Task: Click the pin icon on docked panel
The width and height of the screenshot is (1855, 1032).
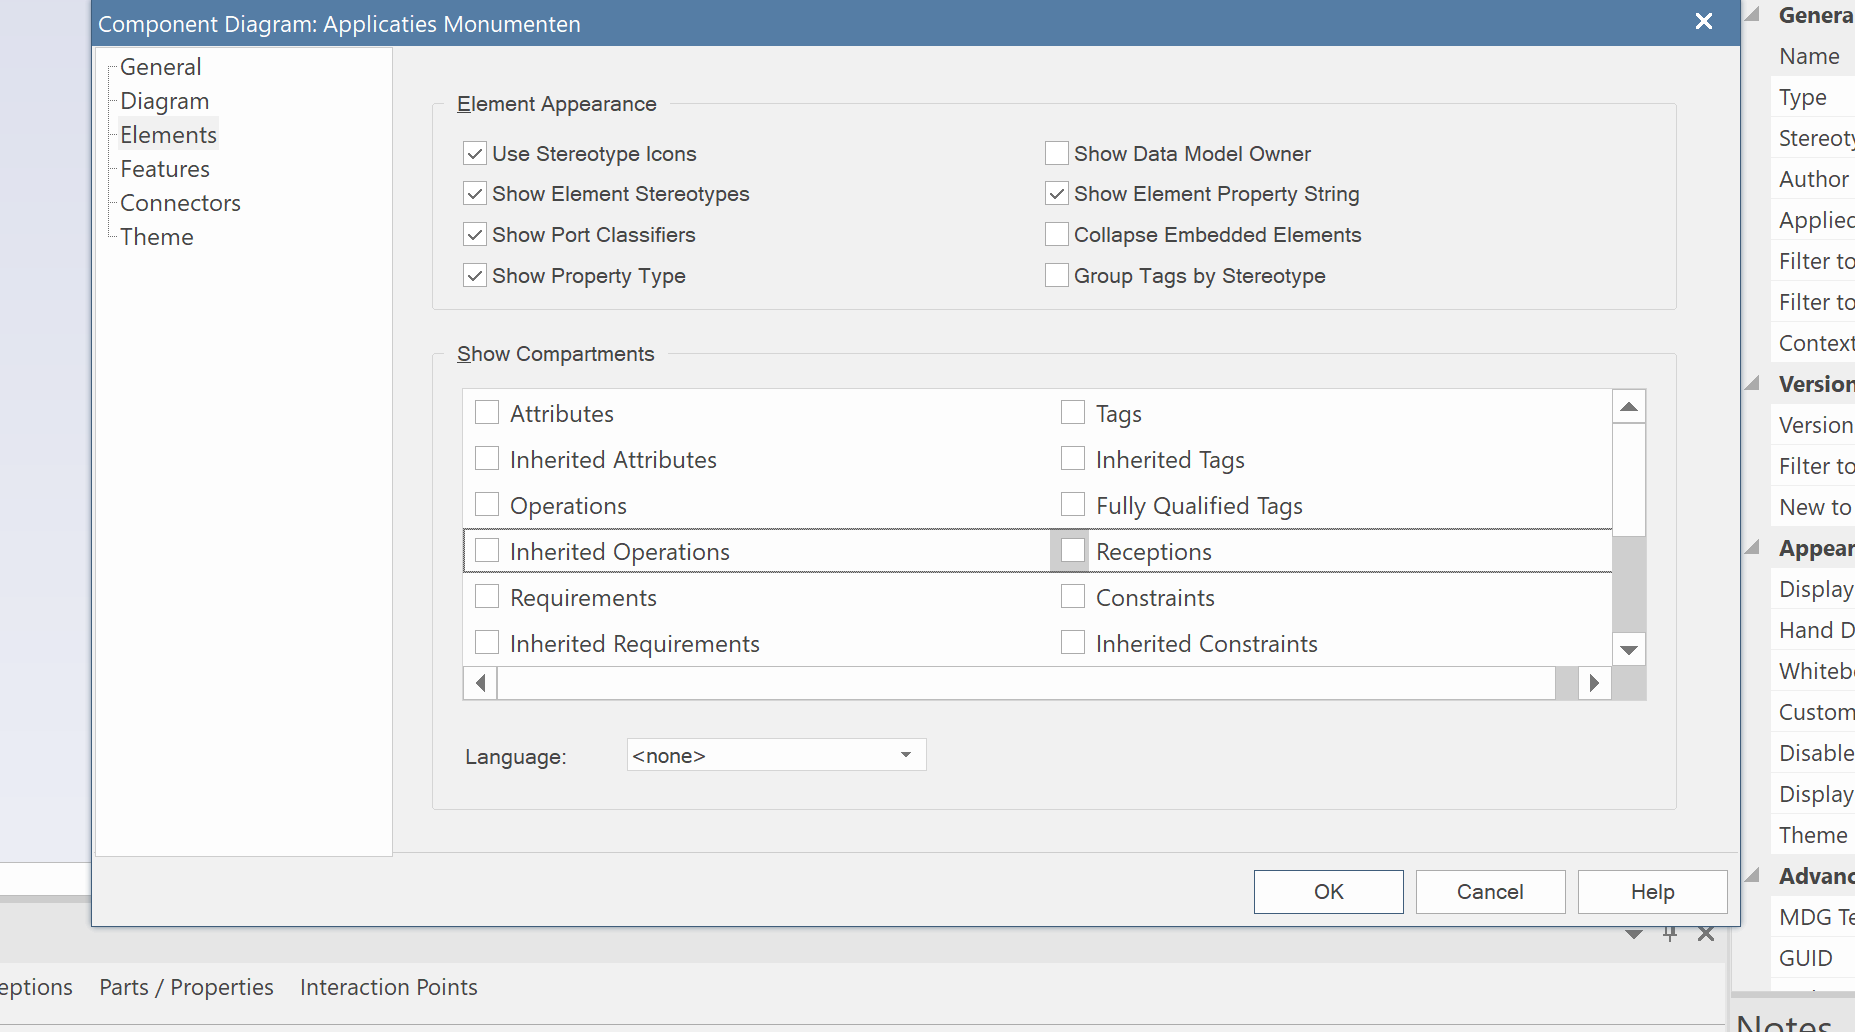Action: point(1670,934)
